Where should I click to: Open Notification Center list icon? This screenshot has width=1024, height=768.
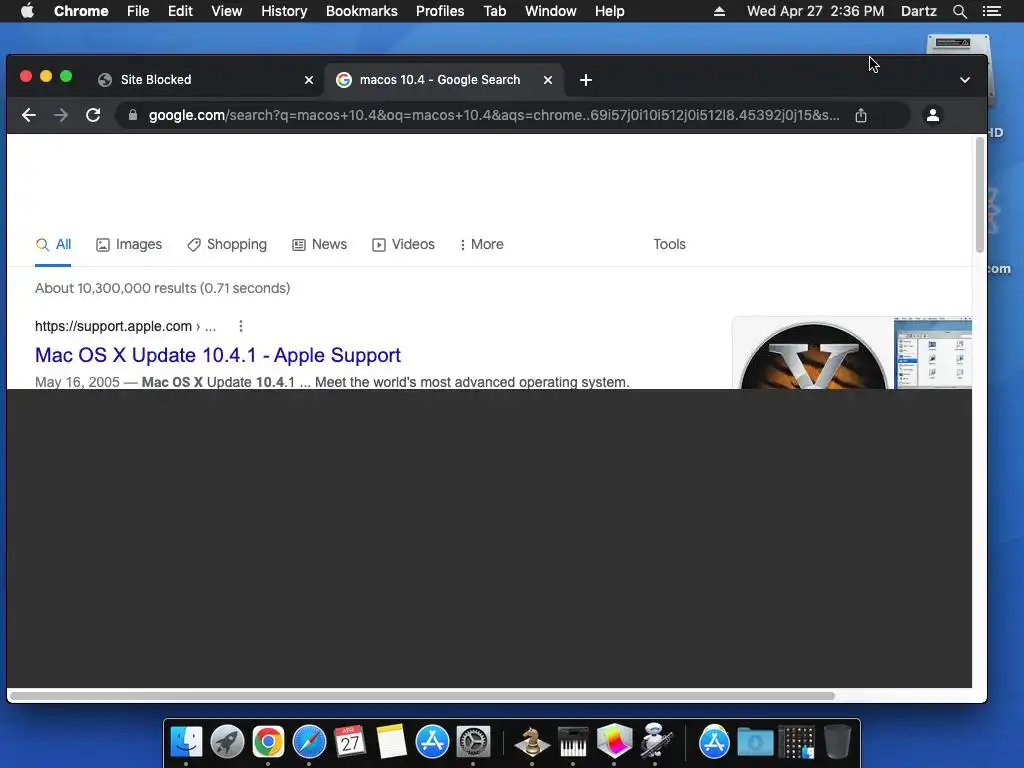(x=992, y=11)
